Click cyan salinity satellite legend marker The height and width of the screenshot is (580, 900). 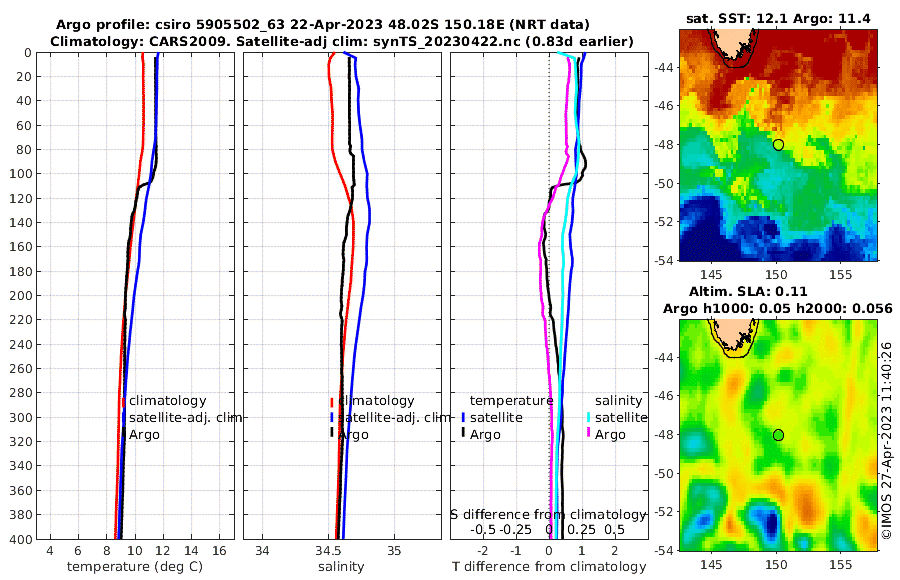(x=589, y=417)
